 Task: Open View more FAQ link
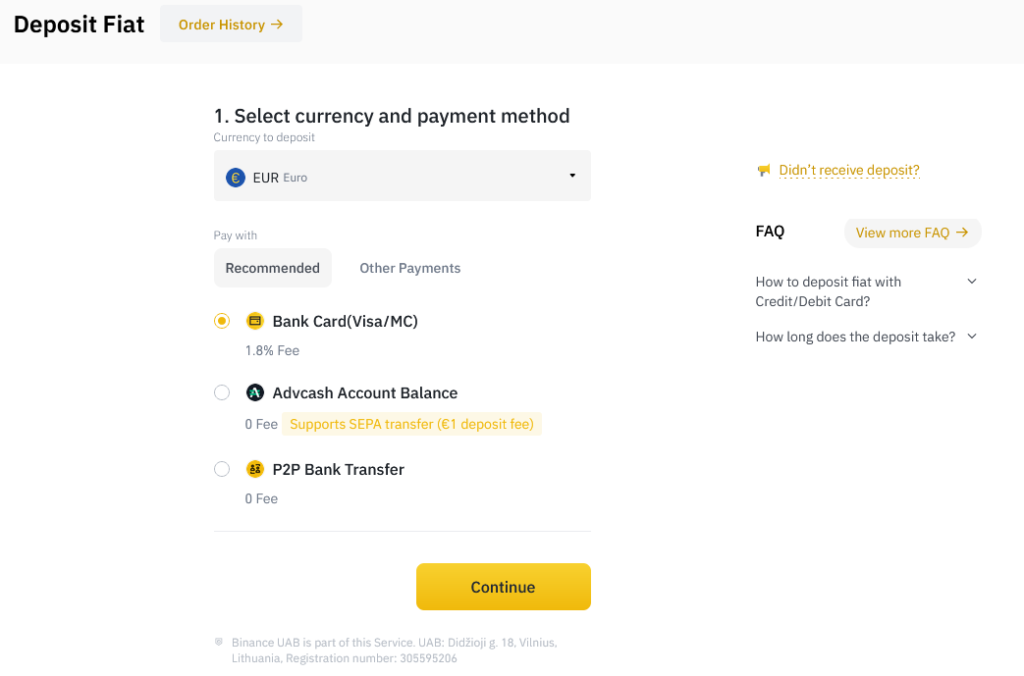coord(912,233)
